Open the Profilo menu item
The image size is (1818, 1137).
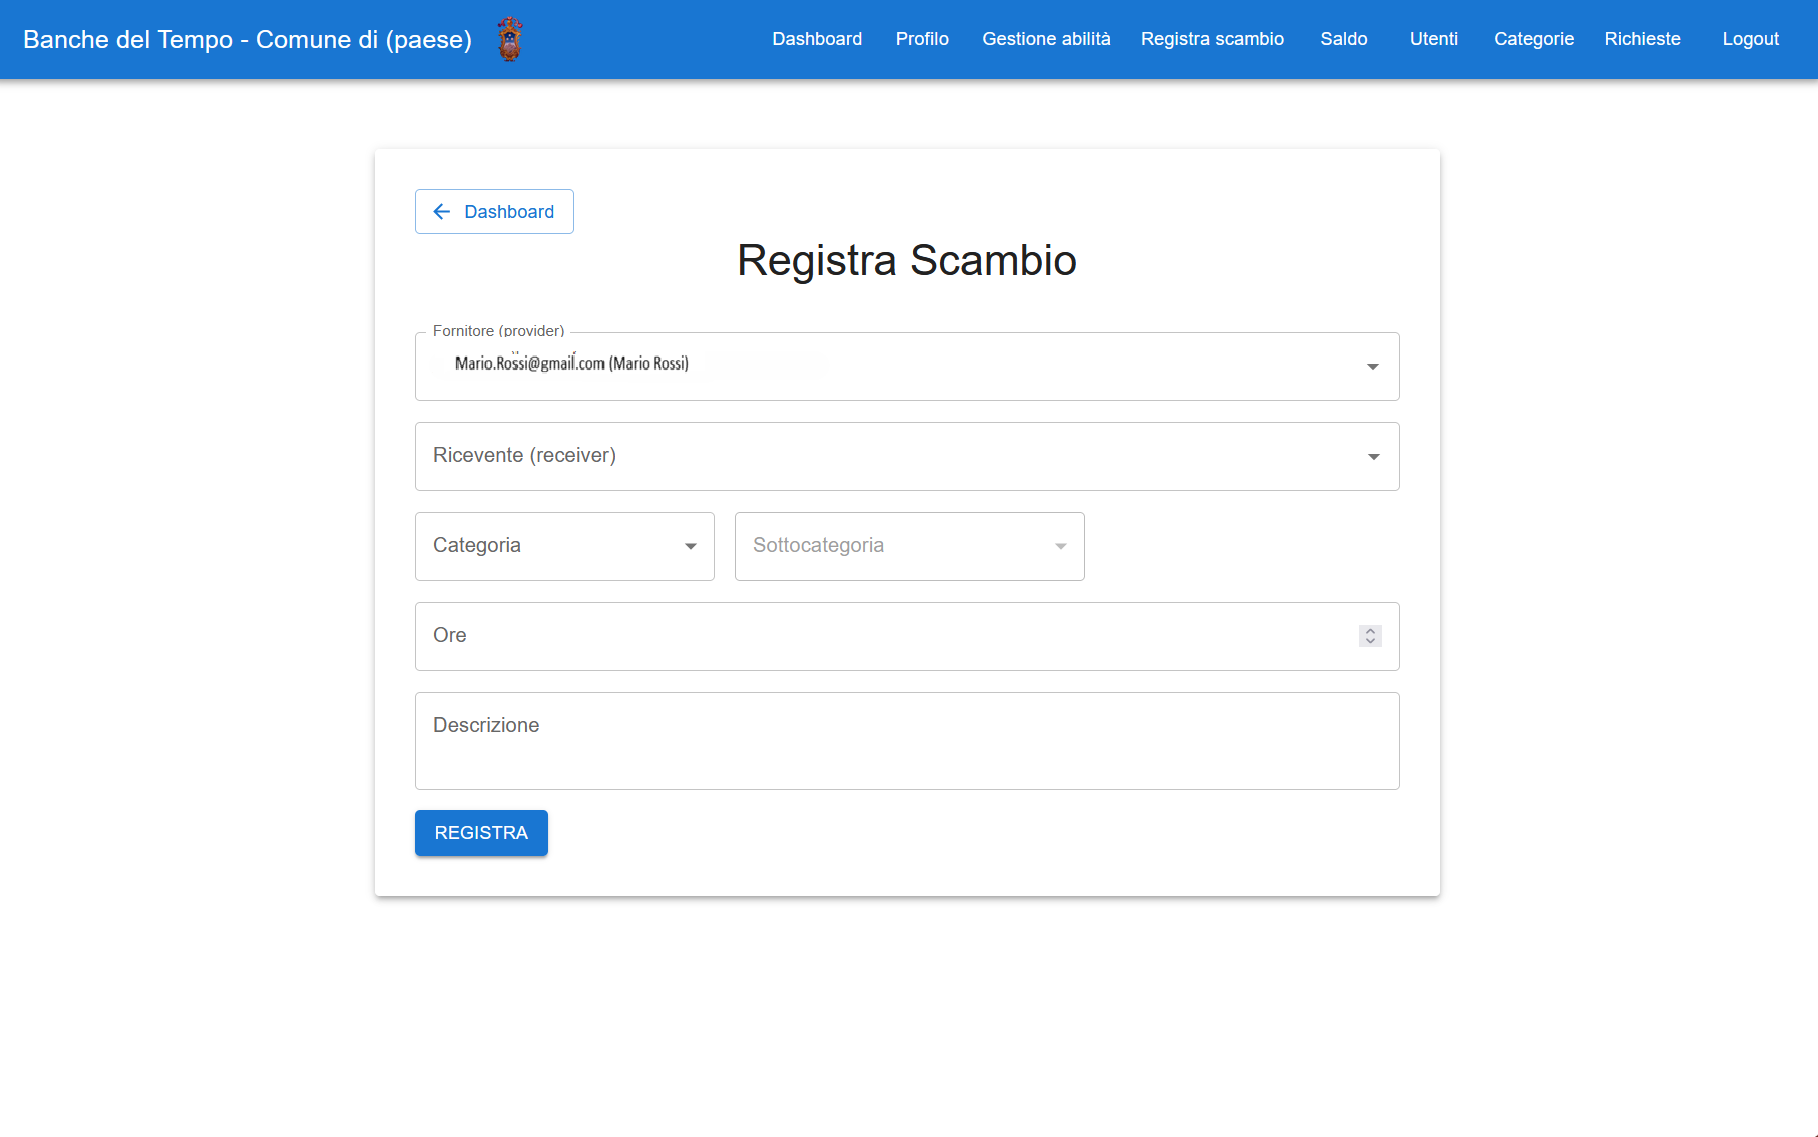click(922, 39)
